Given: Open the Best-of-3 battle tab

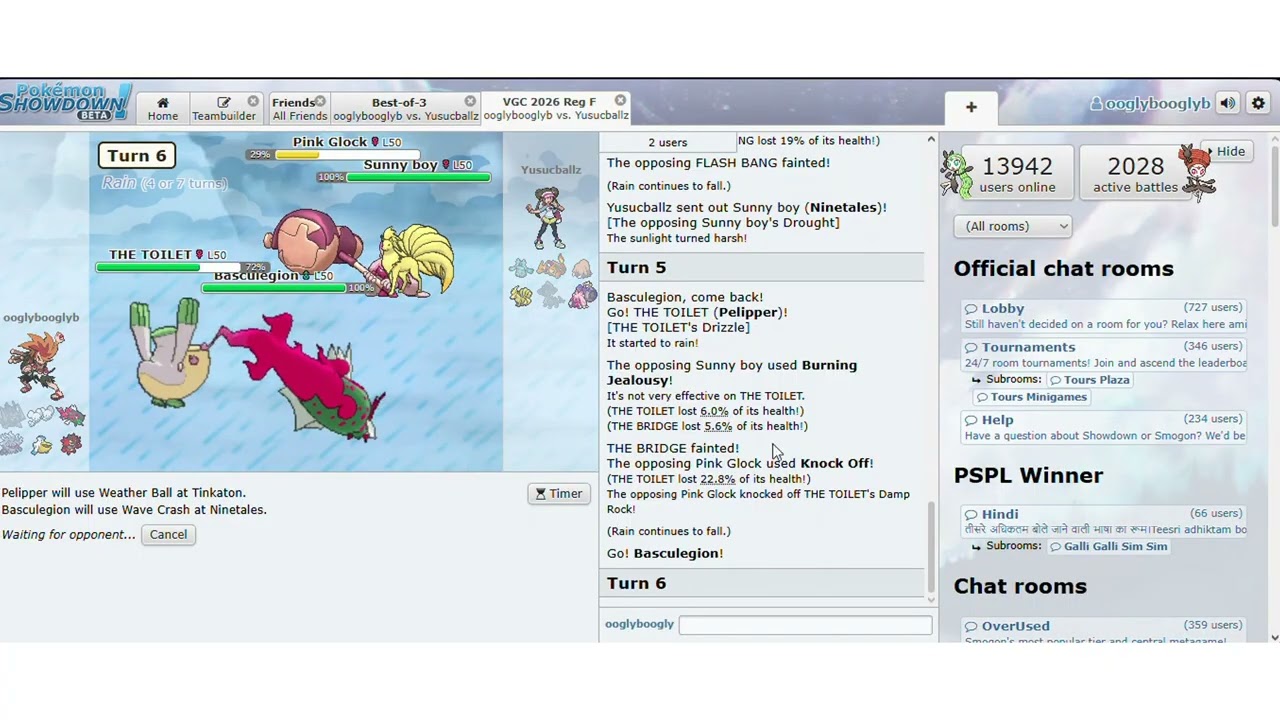Looking at the screenshot, I should pyautogui.click(x=405, y=109).
